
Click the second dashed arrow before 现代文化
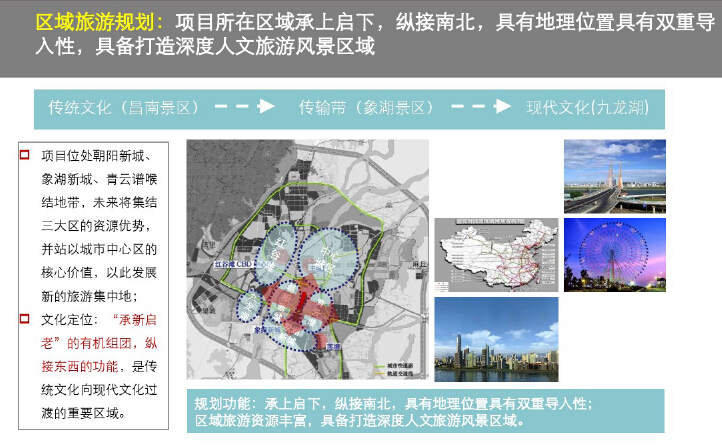click(481, 107)
